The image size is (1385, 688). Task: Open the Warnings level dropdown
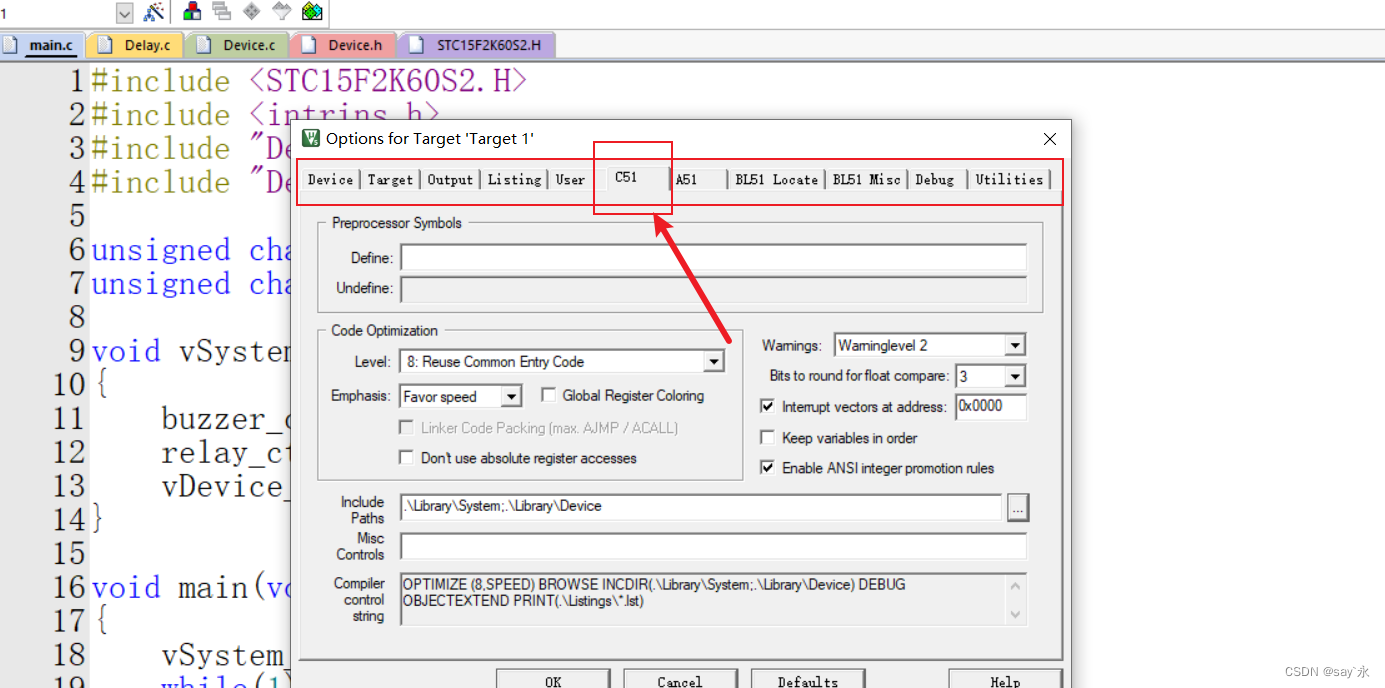(1015, 344)
